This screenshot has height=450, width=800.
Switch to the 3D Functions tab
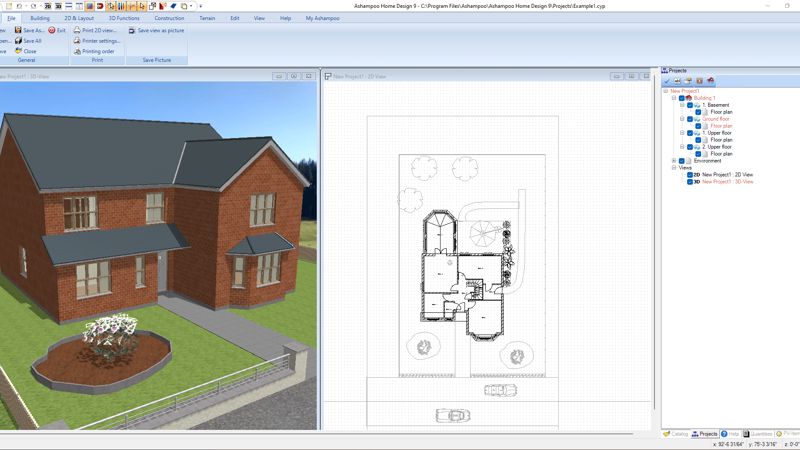[x=124, y=18]
